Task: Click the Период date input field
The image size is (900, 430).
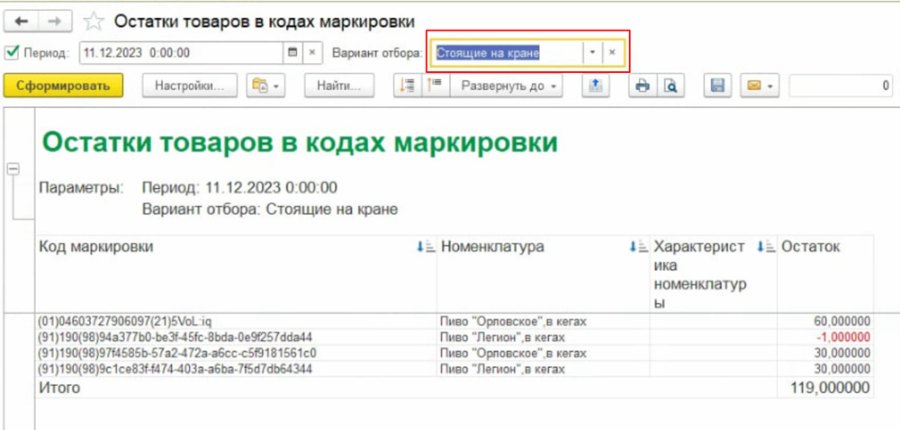Action: point(181,53)
